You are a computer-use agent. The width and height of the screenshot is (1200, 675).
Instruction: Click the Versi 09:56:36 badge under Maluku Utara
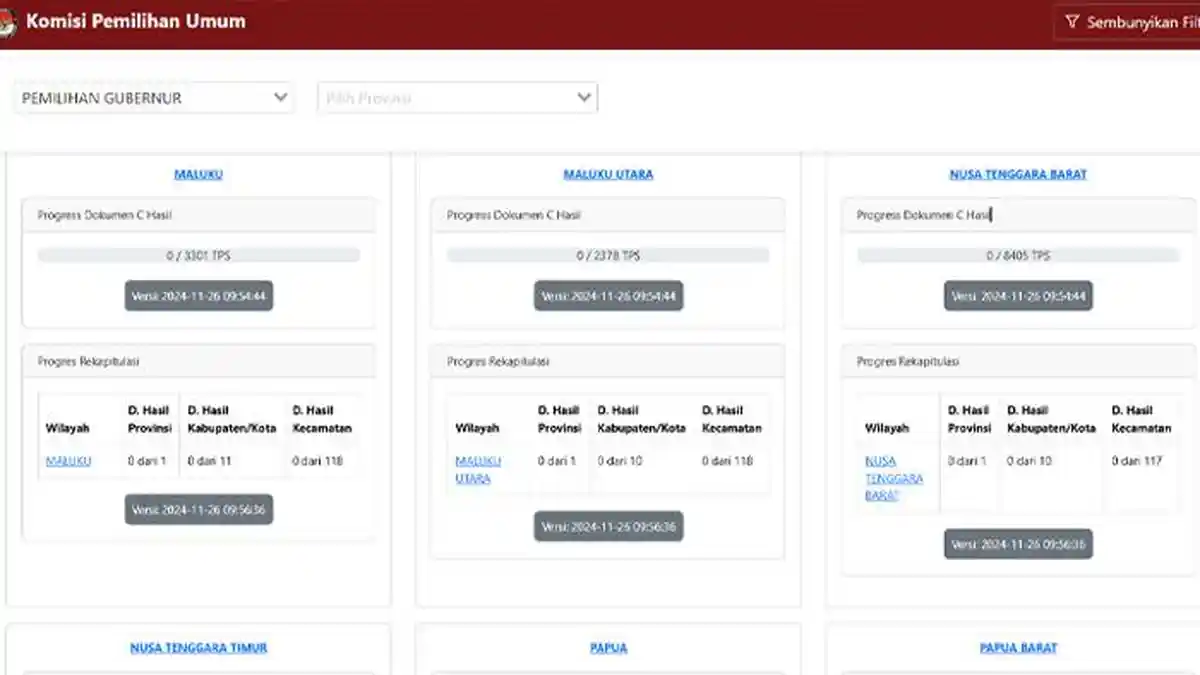608,526
